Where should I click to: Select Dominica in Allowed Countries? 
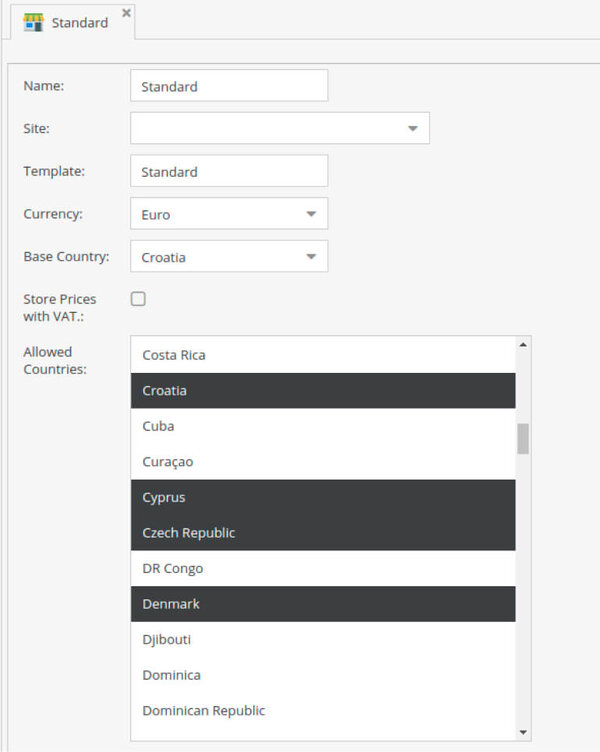coord(323,675)
